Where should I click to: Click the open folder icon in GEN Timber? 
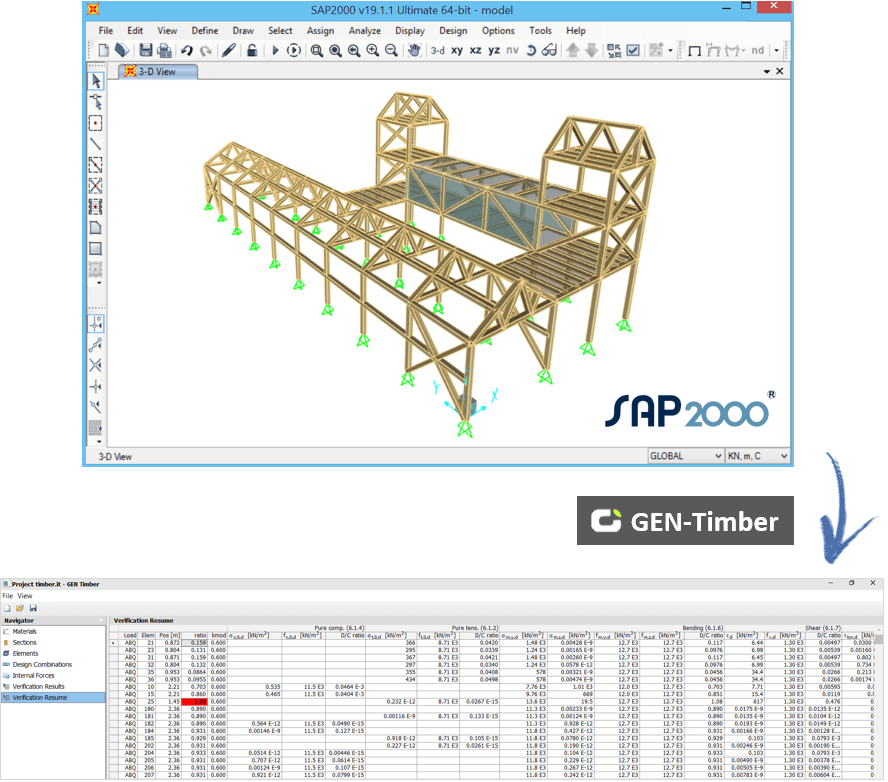coord(20,608)
